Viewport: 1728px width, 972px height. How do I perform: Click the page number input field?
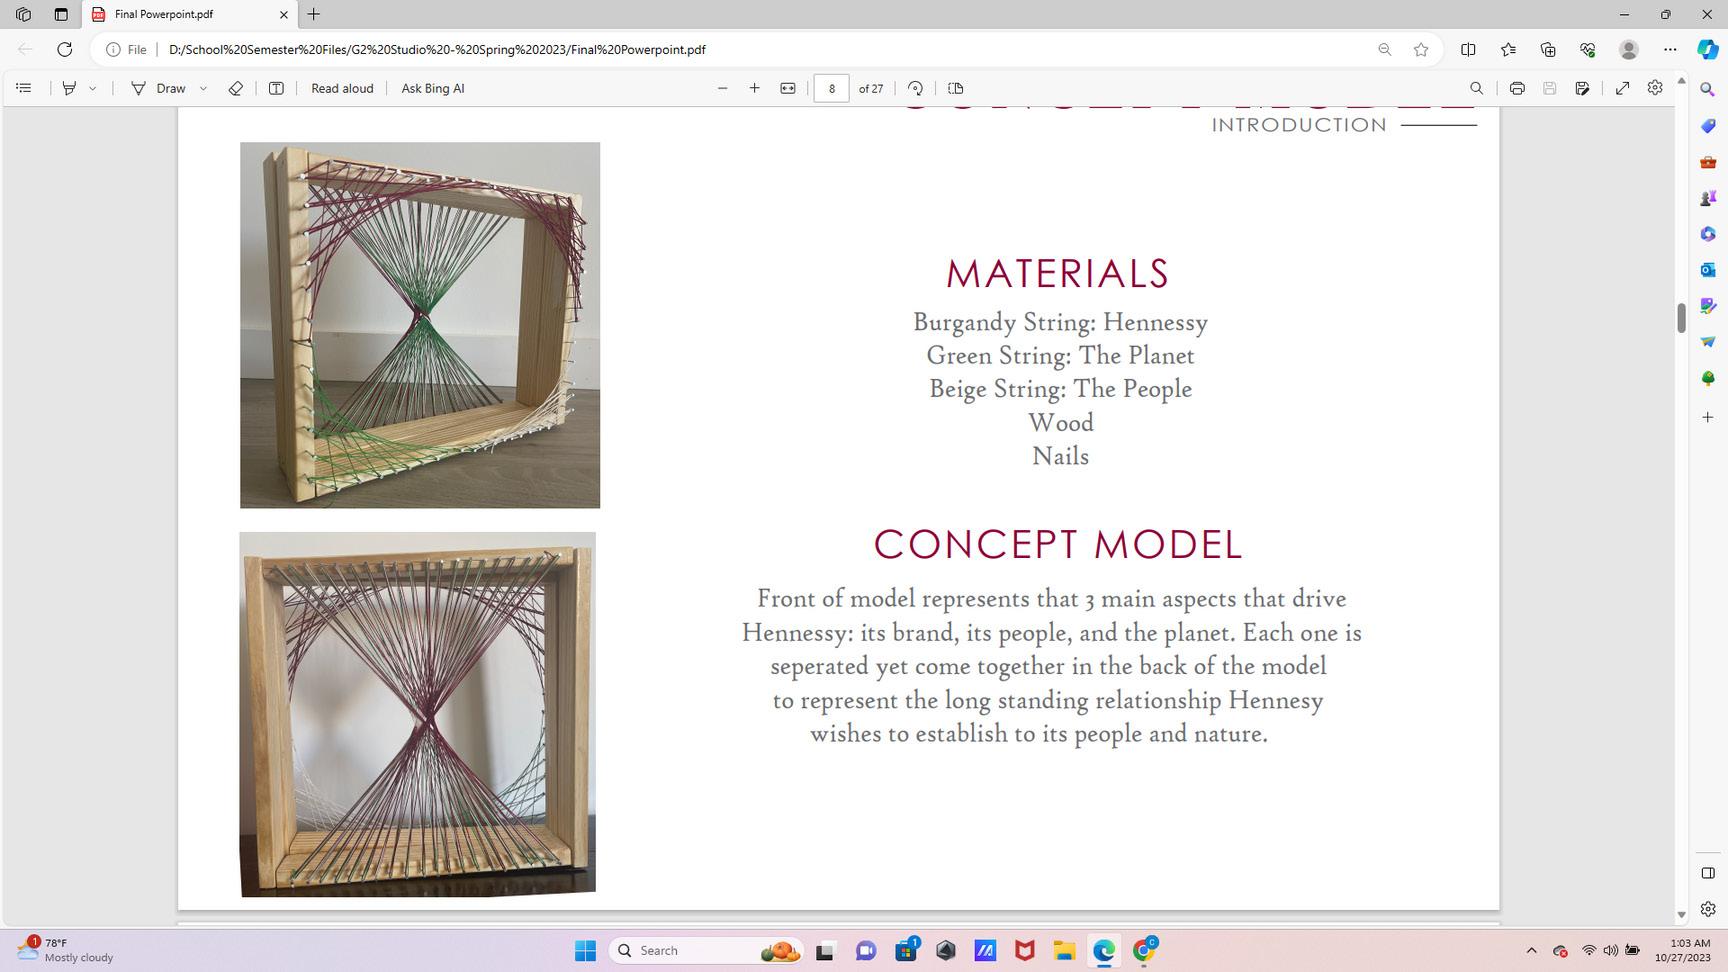[x=831, y=88]
